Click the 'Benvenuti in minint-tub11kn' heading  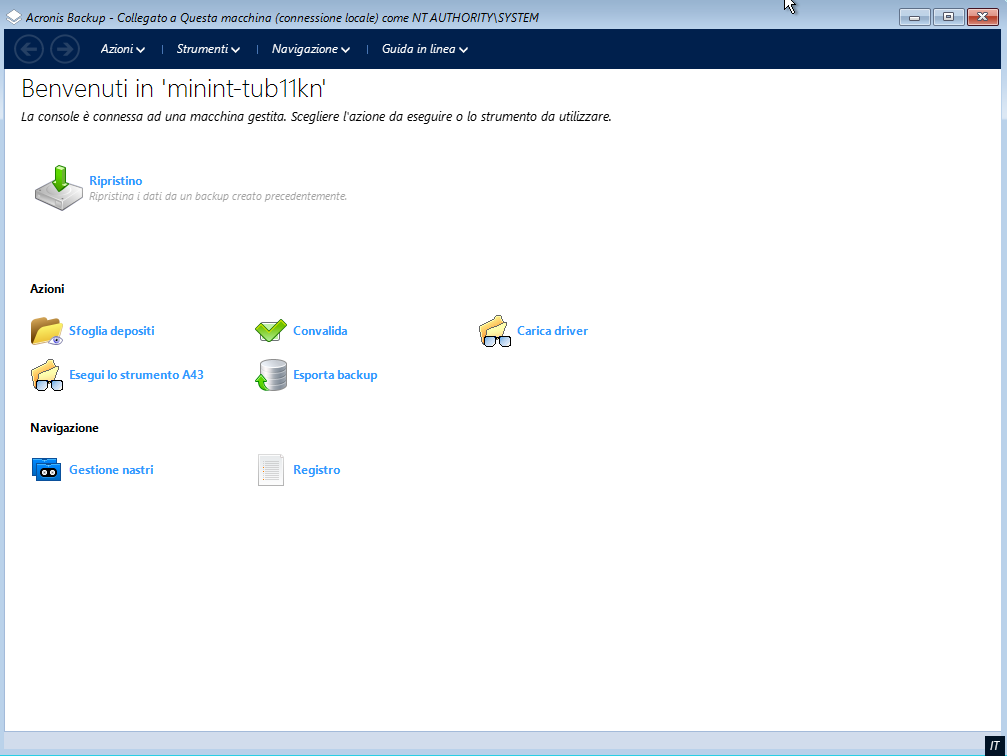tap(173, 88)
